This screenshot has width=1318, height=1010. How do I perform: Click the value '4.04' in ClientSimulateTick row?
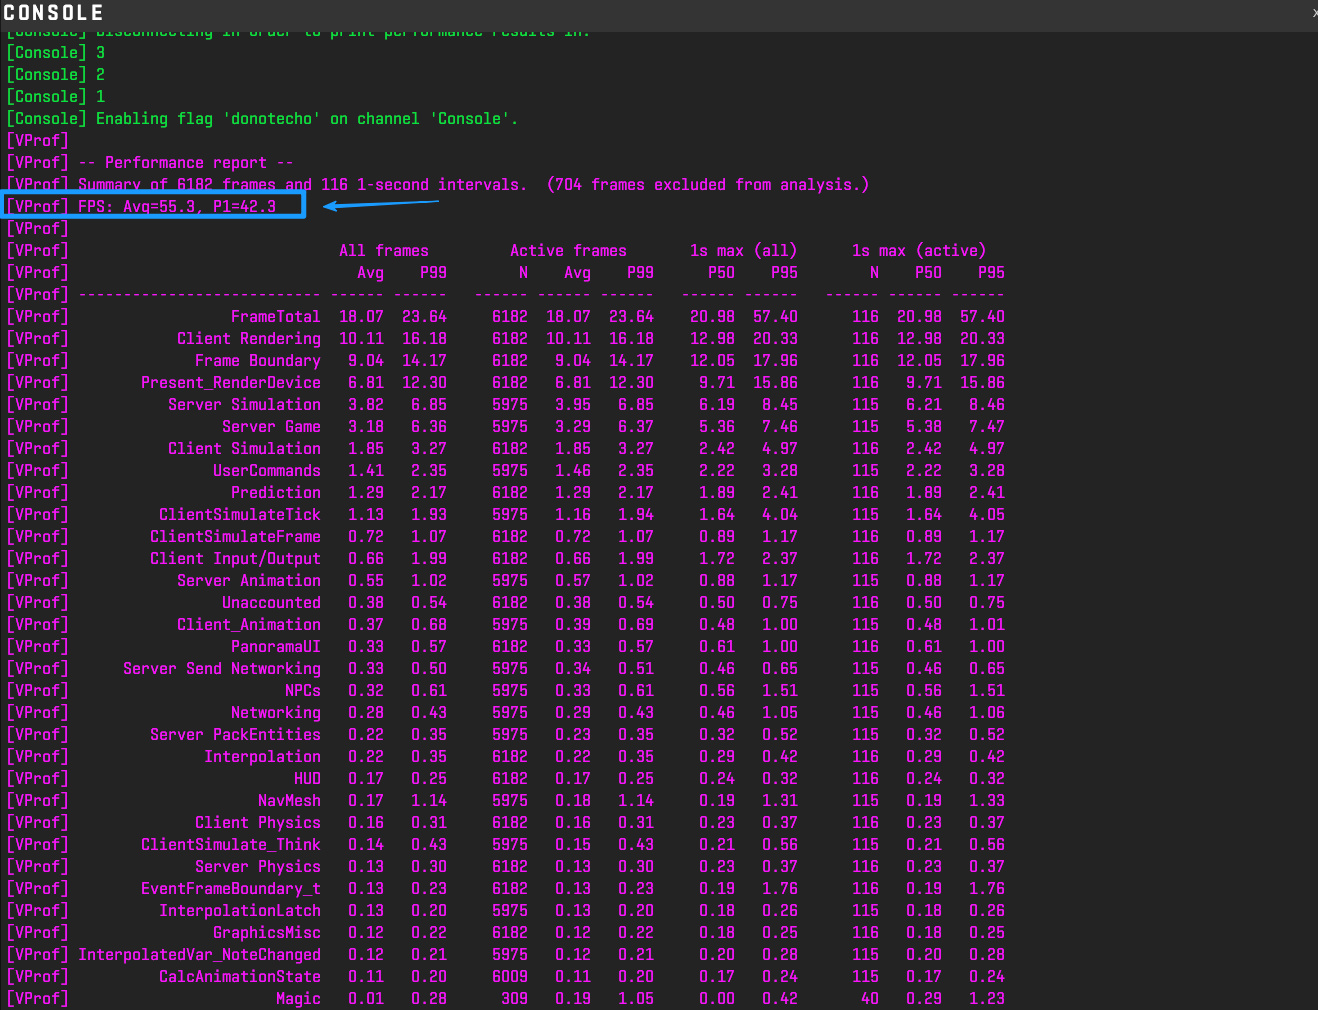(780, 515)
